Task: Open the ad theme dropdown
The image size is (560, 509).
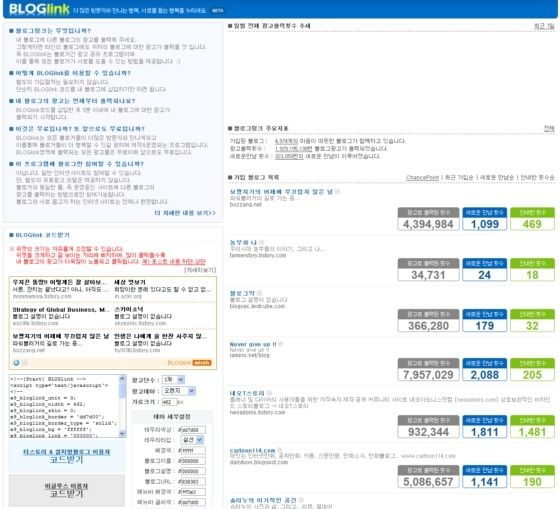Action: pyautogui.click(x=179, y=391)
